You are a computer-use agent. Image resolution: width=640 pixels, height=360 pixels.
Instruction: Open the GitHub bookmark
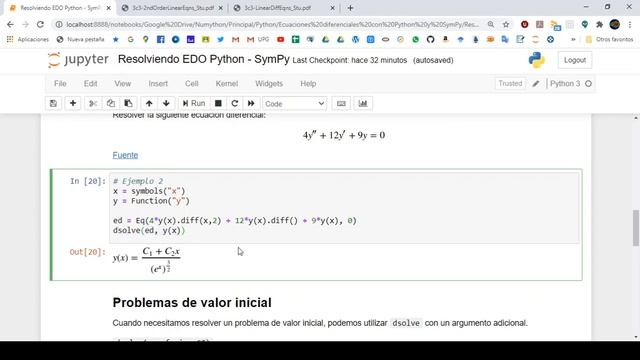430,40
